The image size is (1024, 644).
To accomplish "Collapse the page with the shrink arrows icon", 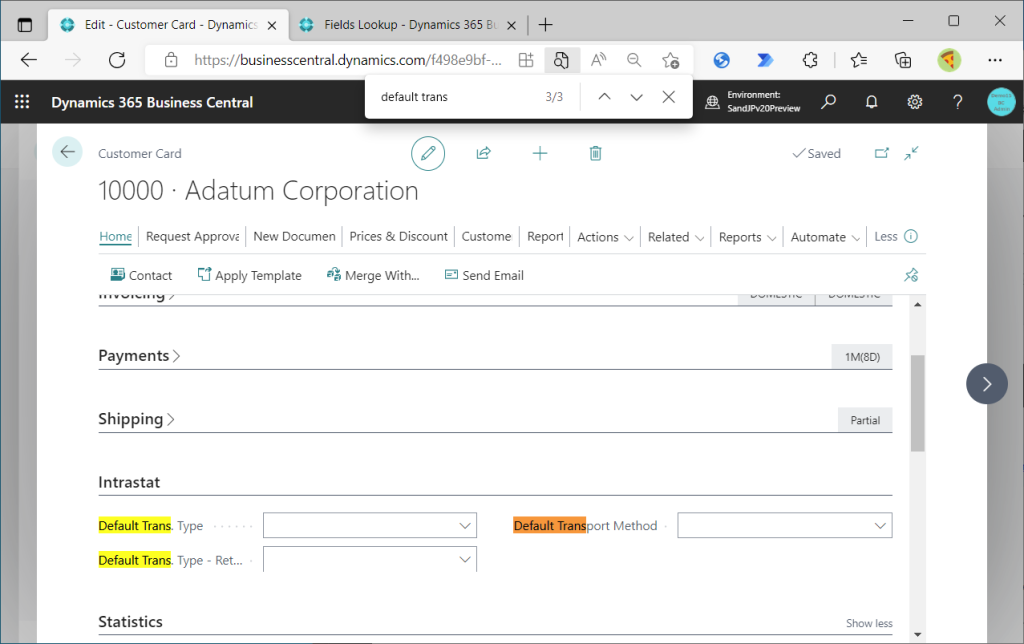I will (912, 153).
